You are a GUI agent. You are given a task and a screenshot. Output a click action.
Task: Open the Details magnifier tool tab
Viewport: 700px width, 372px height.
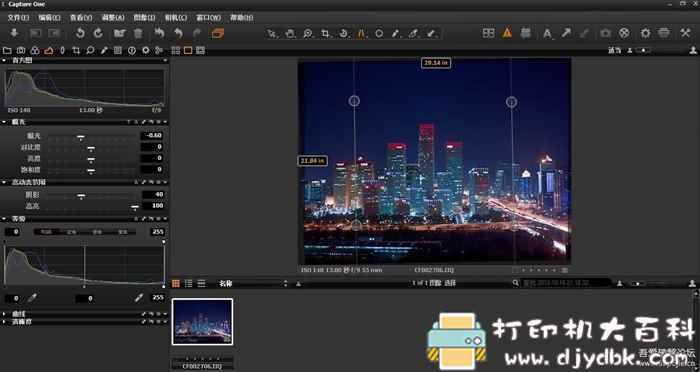pos(90,50)
